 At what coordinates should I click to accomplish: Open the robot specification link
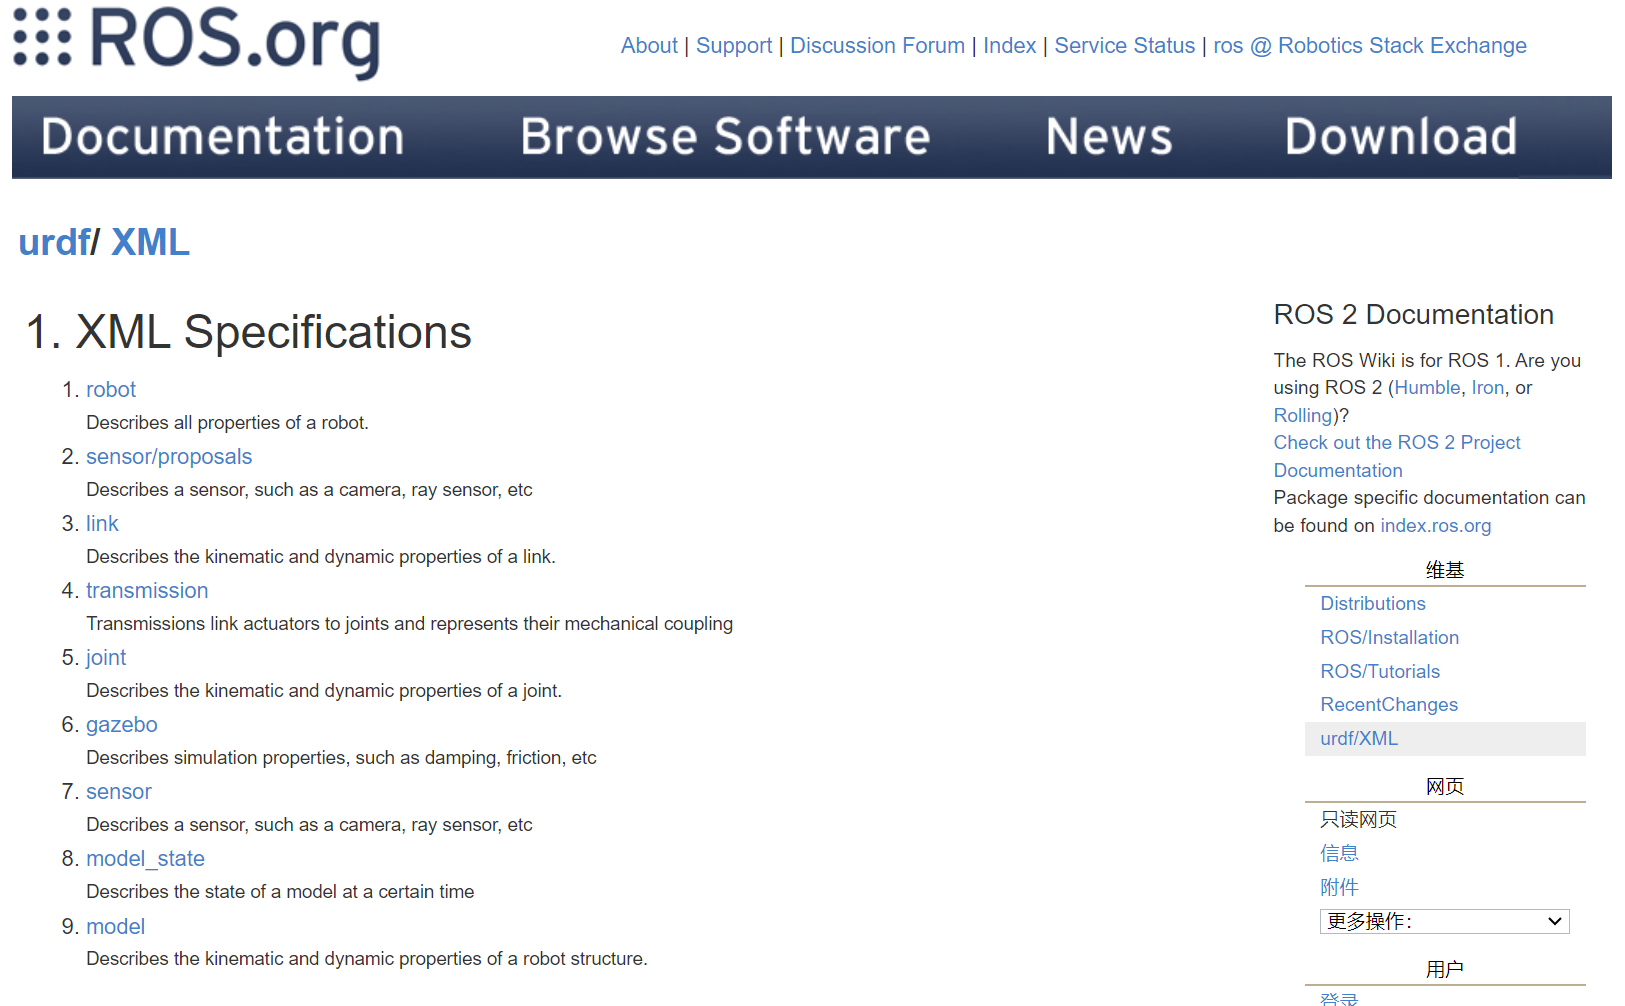click(111, 390)
